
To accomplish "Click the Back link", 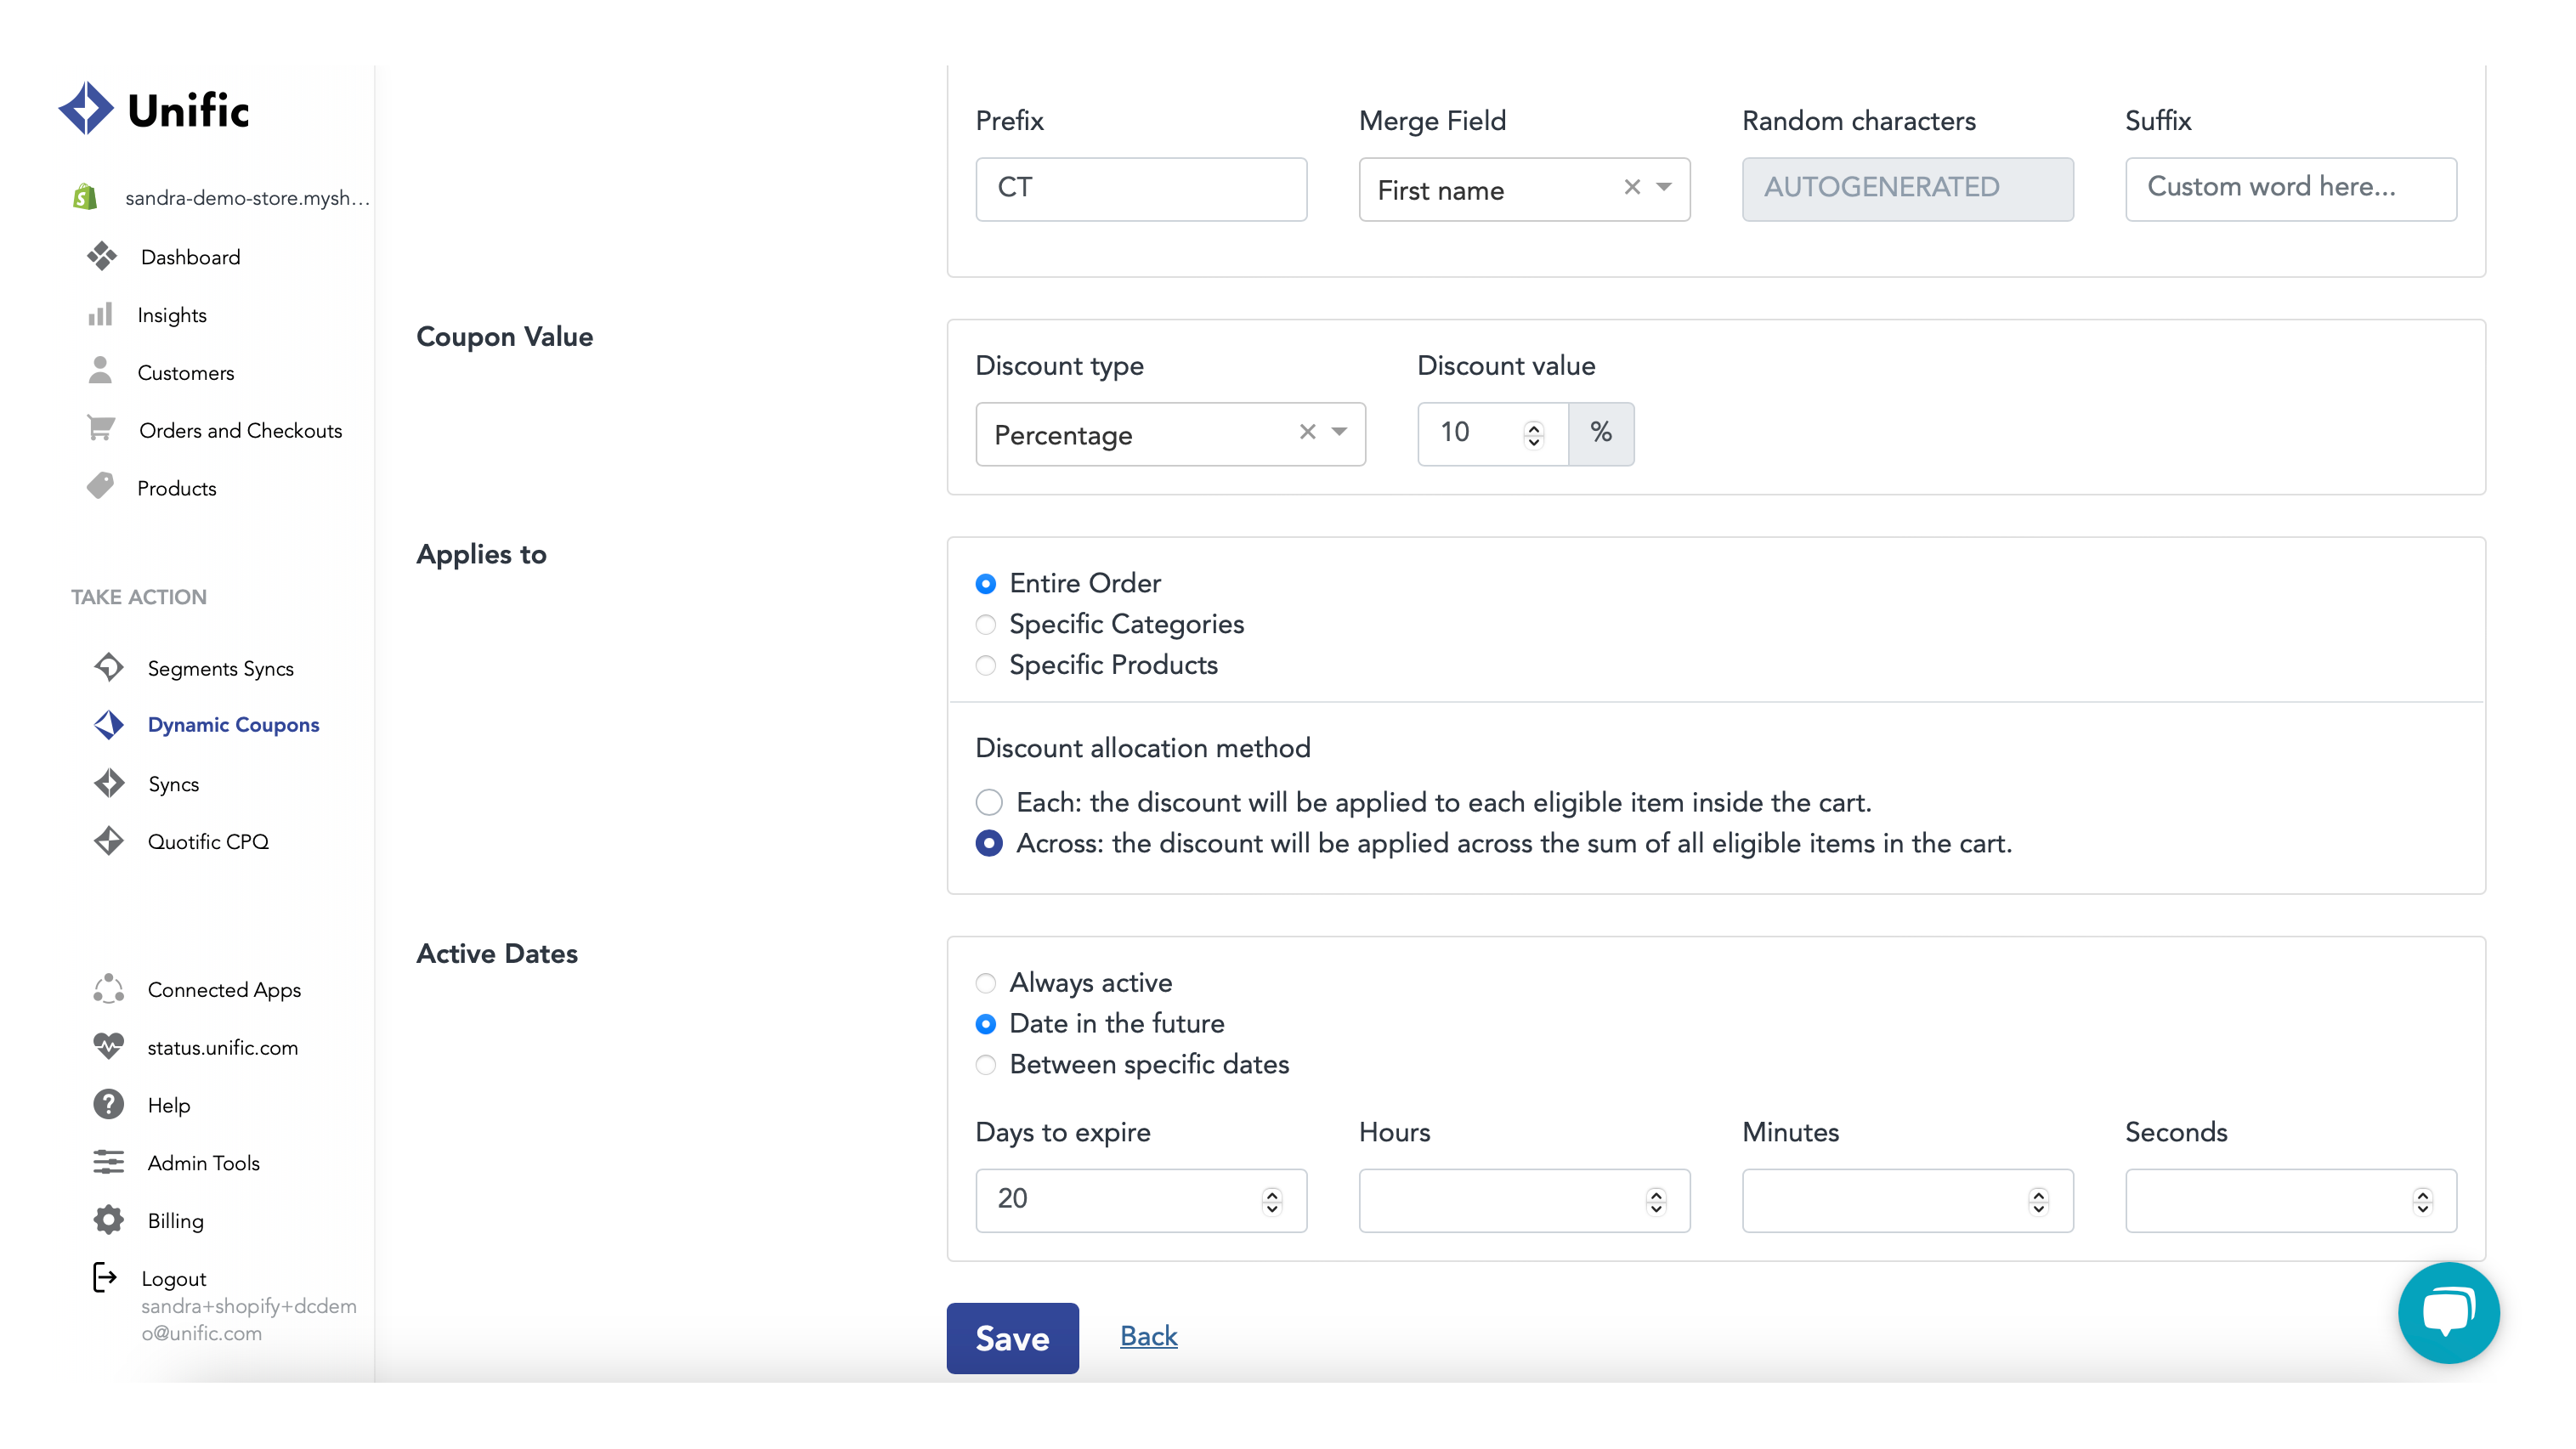I will pos(1148,1336).
